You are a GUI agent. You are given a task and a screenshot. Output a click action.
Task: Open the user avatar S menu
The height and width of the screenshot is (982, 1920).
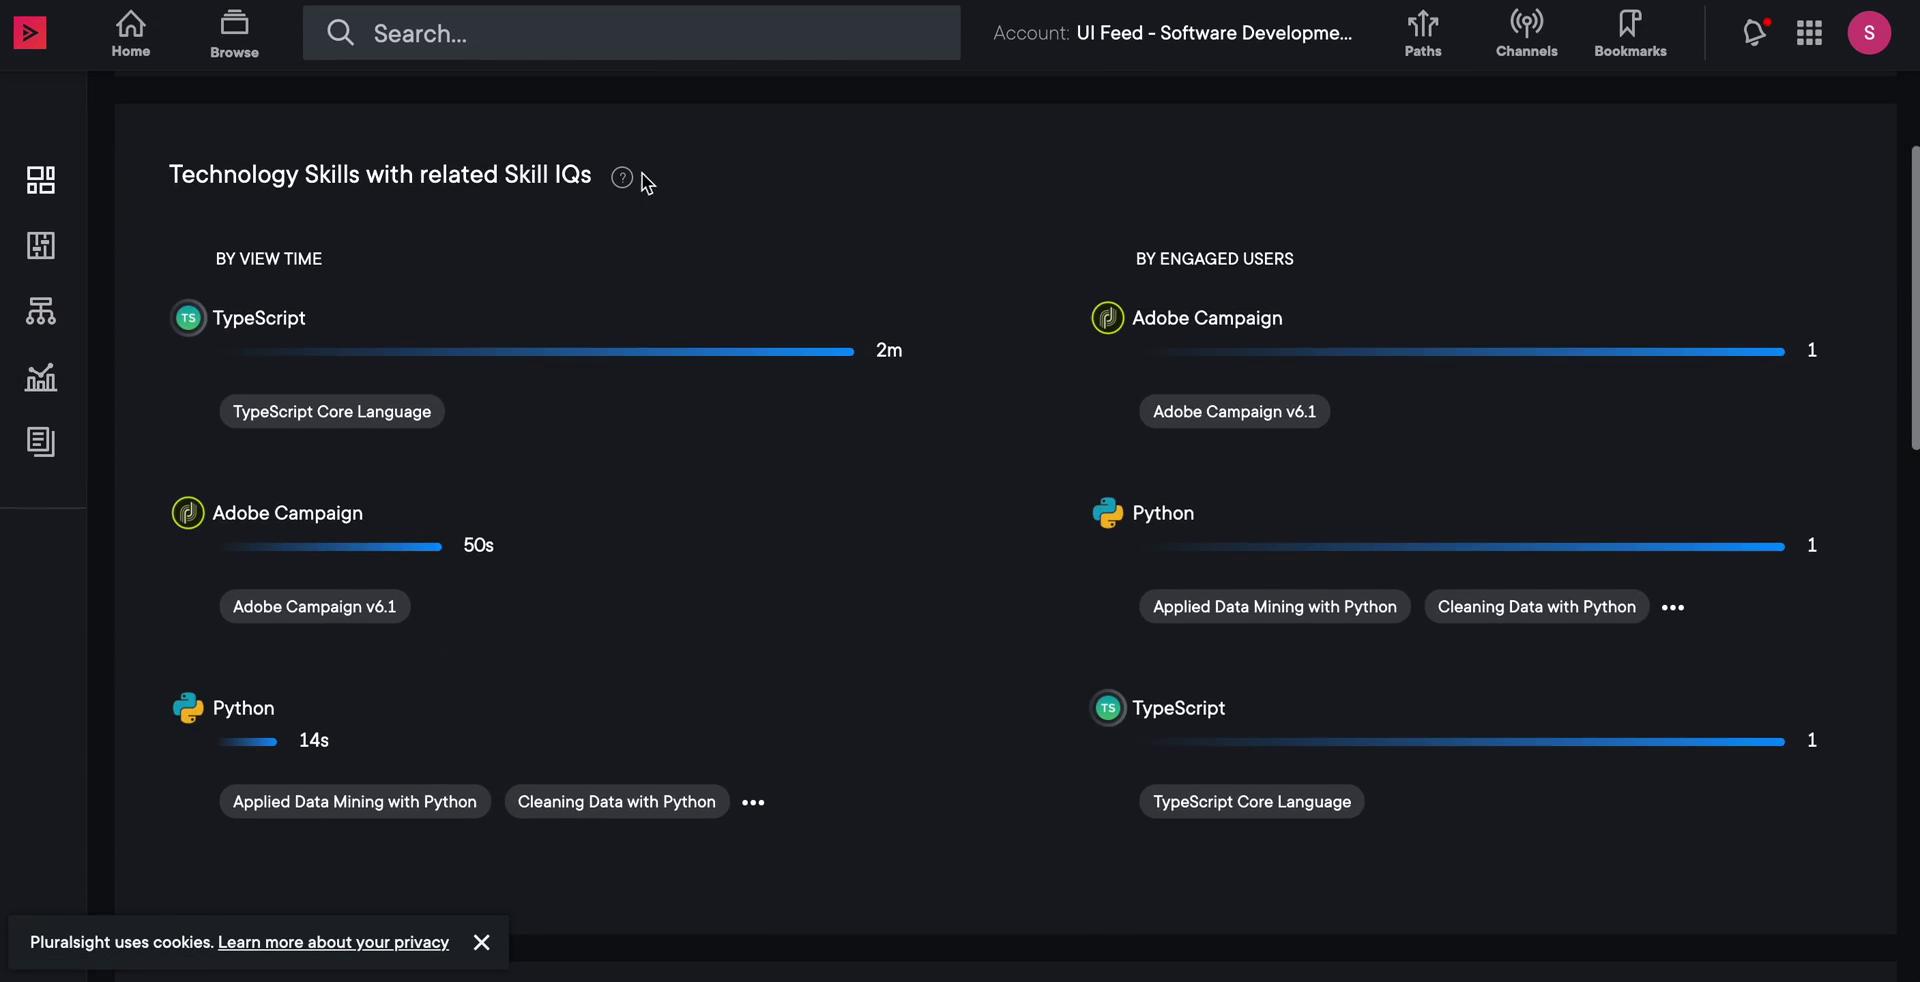click(x=1869, y=33)
